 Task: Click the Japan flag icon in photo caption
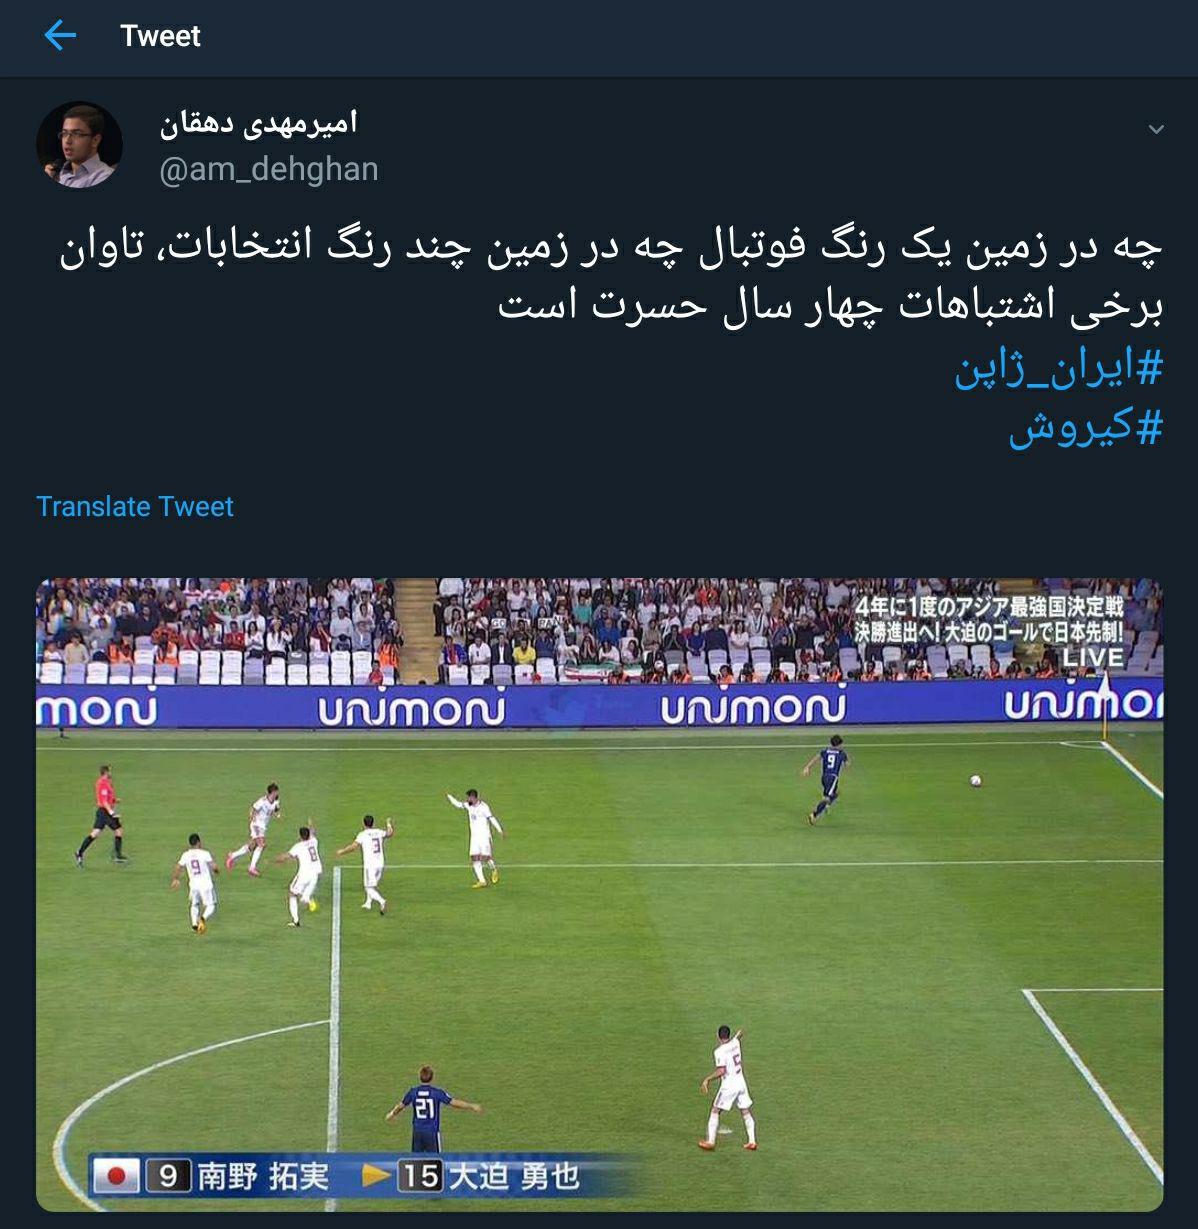coord(116,1175)
